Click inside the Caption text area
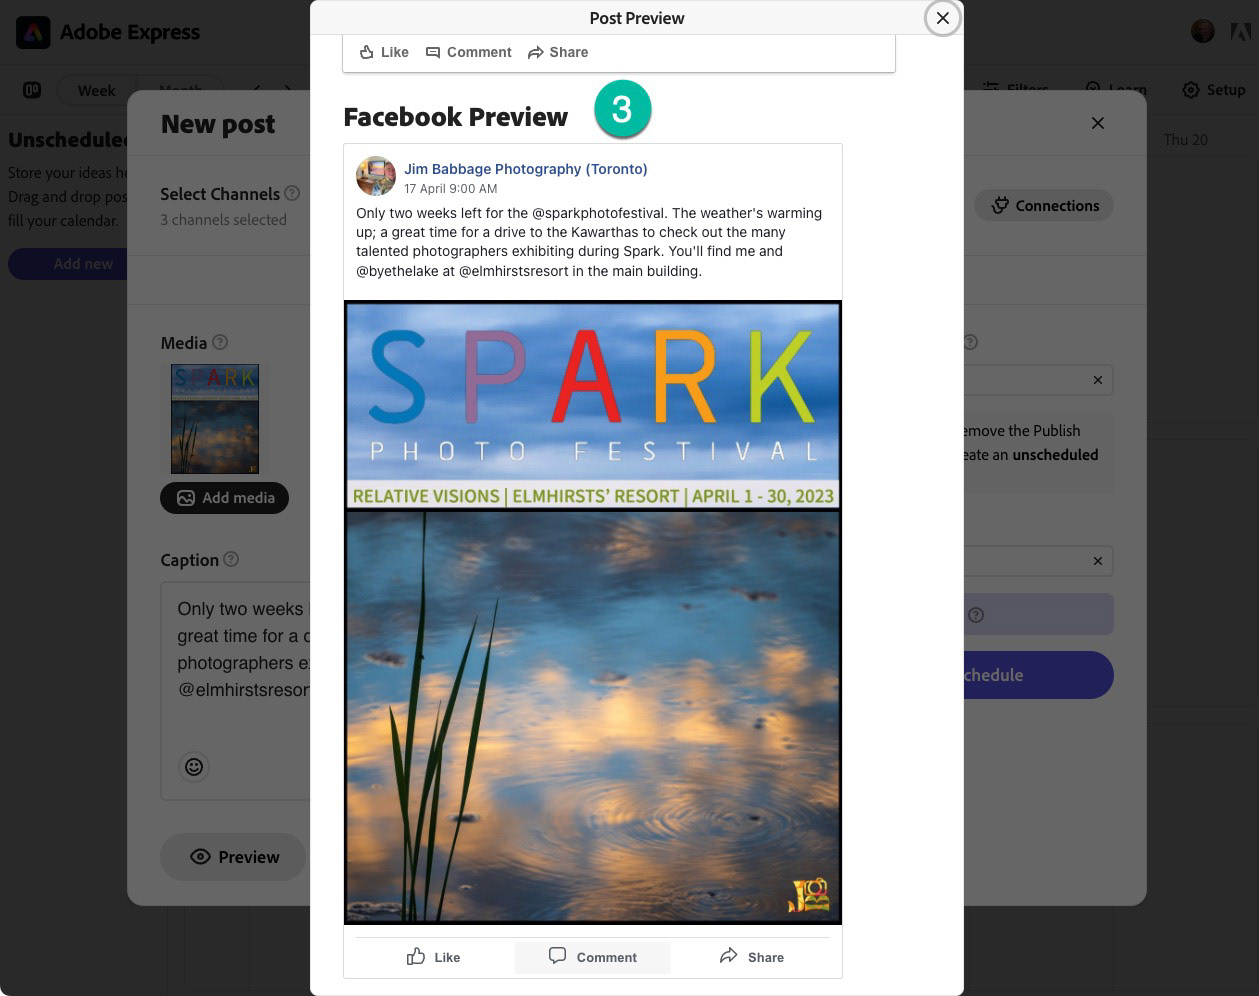This screenshot has height=996, width=1259. [237, 692]
